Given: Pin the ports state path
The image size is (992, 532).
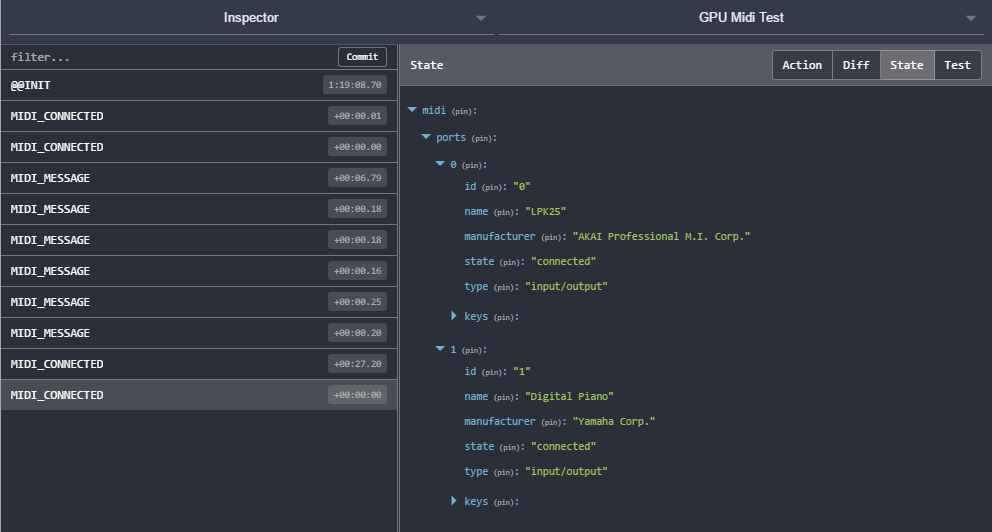Looking at the screenshot, I should [482, 139].
